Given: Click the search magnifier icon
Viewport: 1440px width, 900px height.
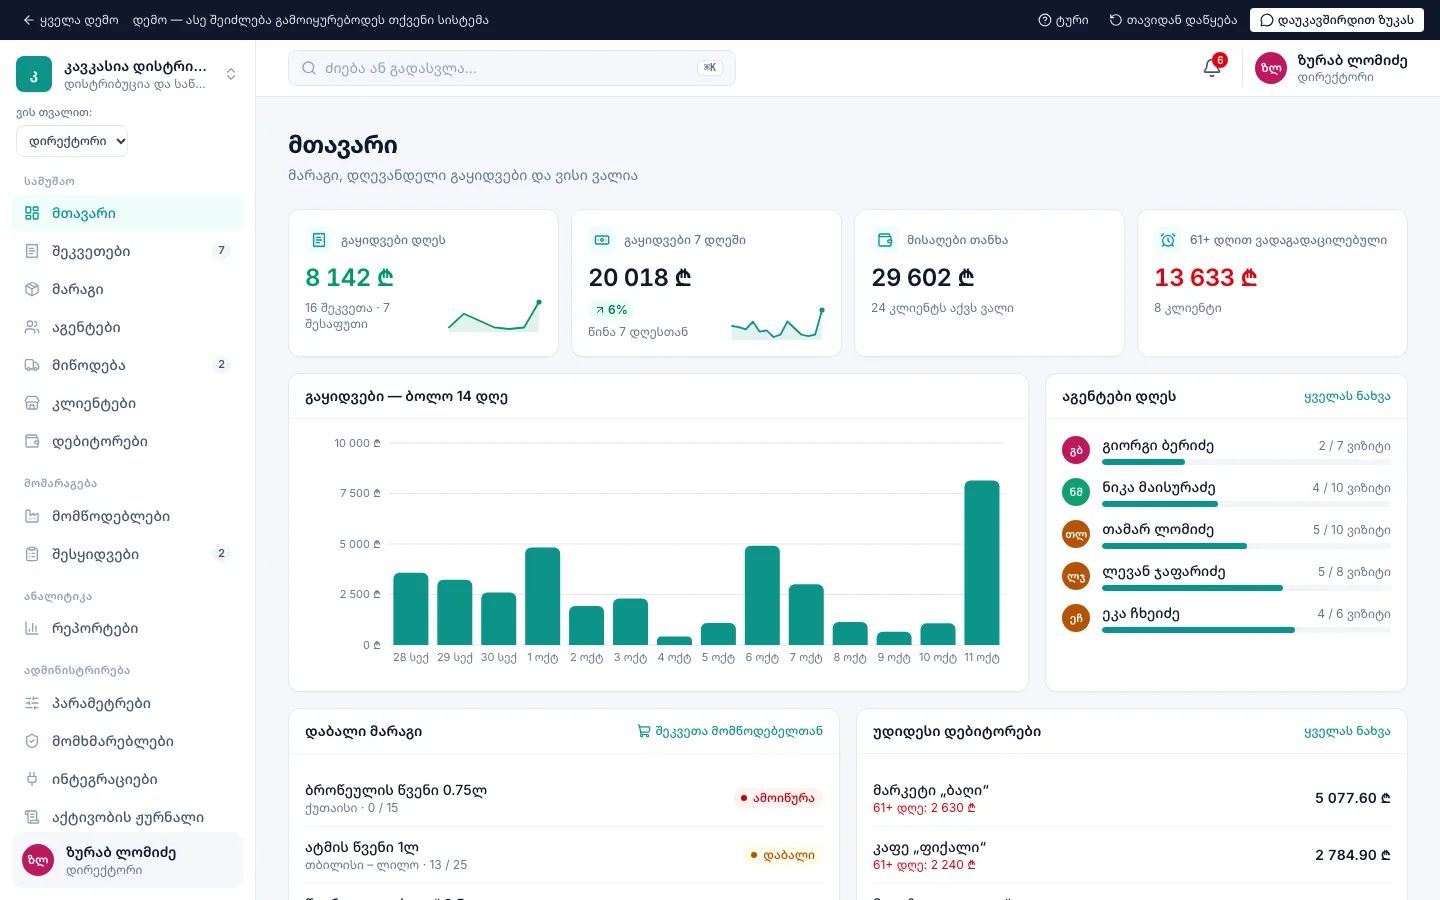Looking at the screenshot, I should point(309,68).
